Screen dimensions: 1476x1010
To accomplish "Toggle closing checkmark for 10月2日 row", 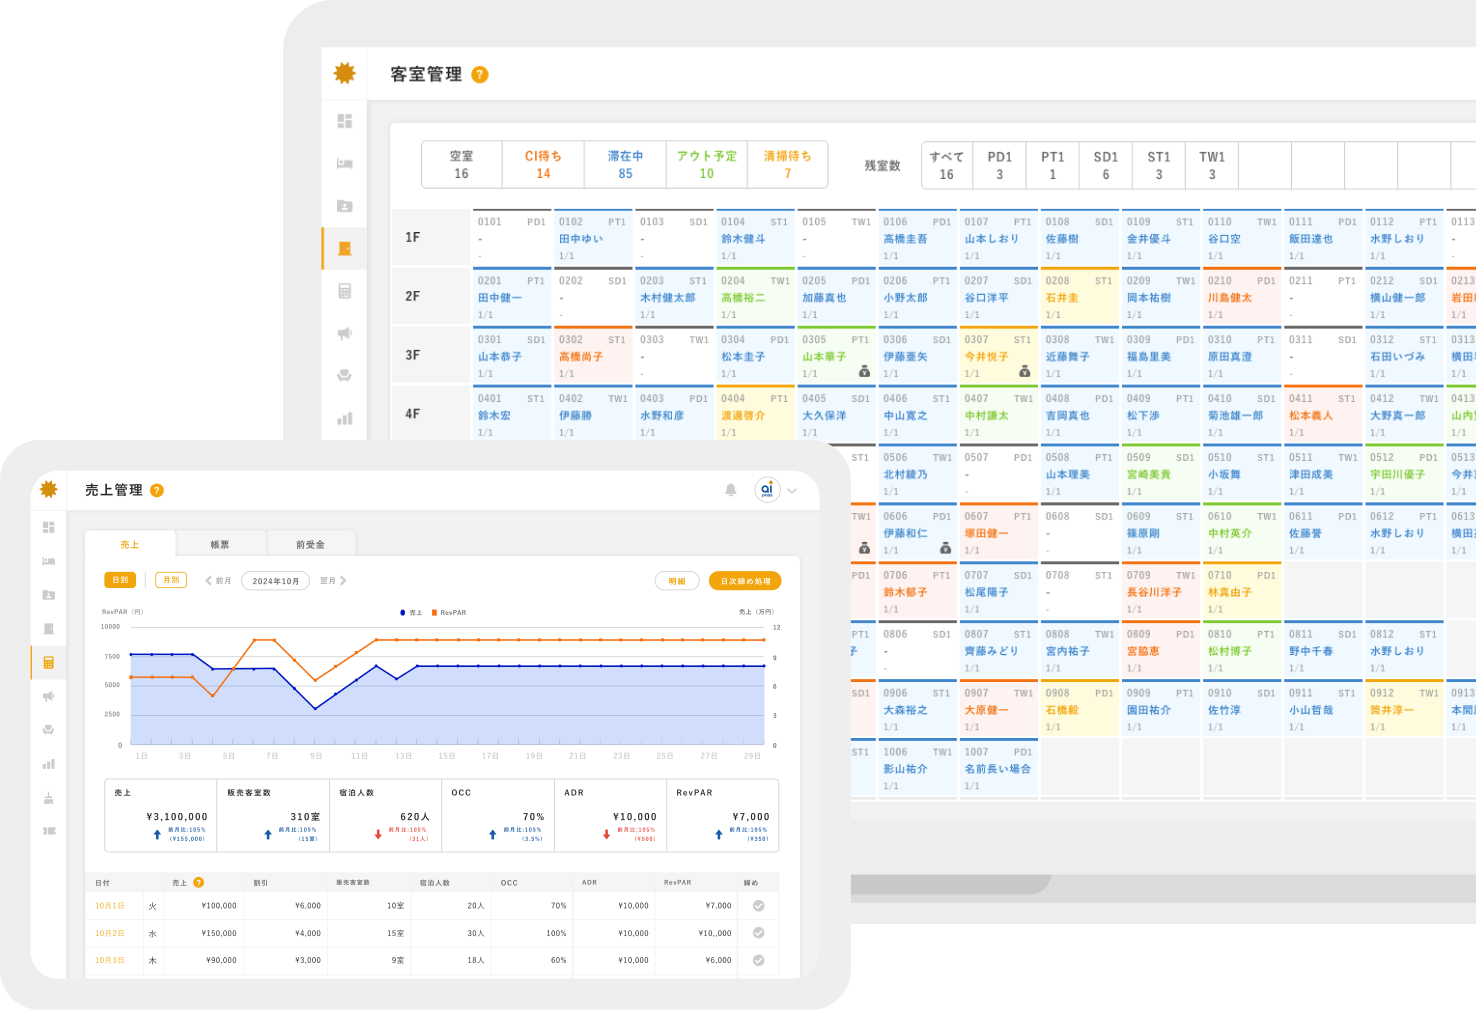I will coord(759,933).
